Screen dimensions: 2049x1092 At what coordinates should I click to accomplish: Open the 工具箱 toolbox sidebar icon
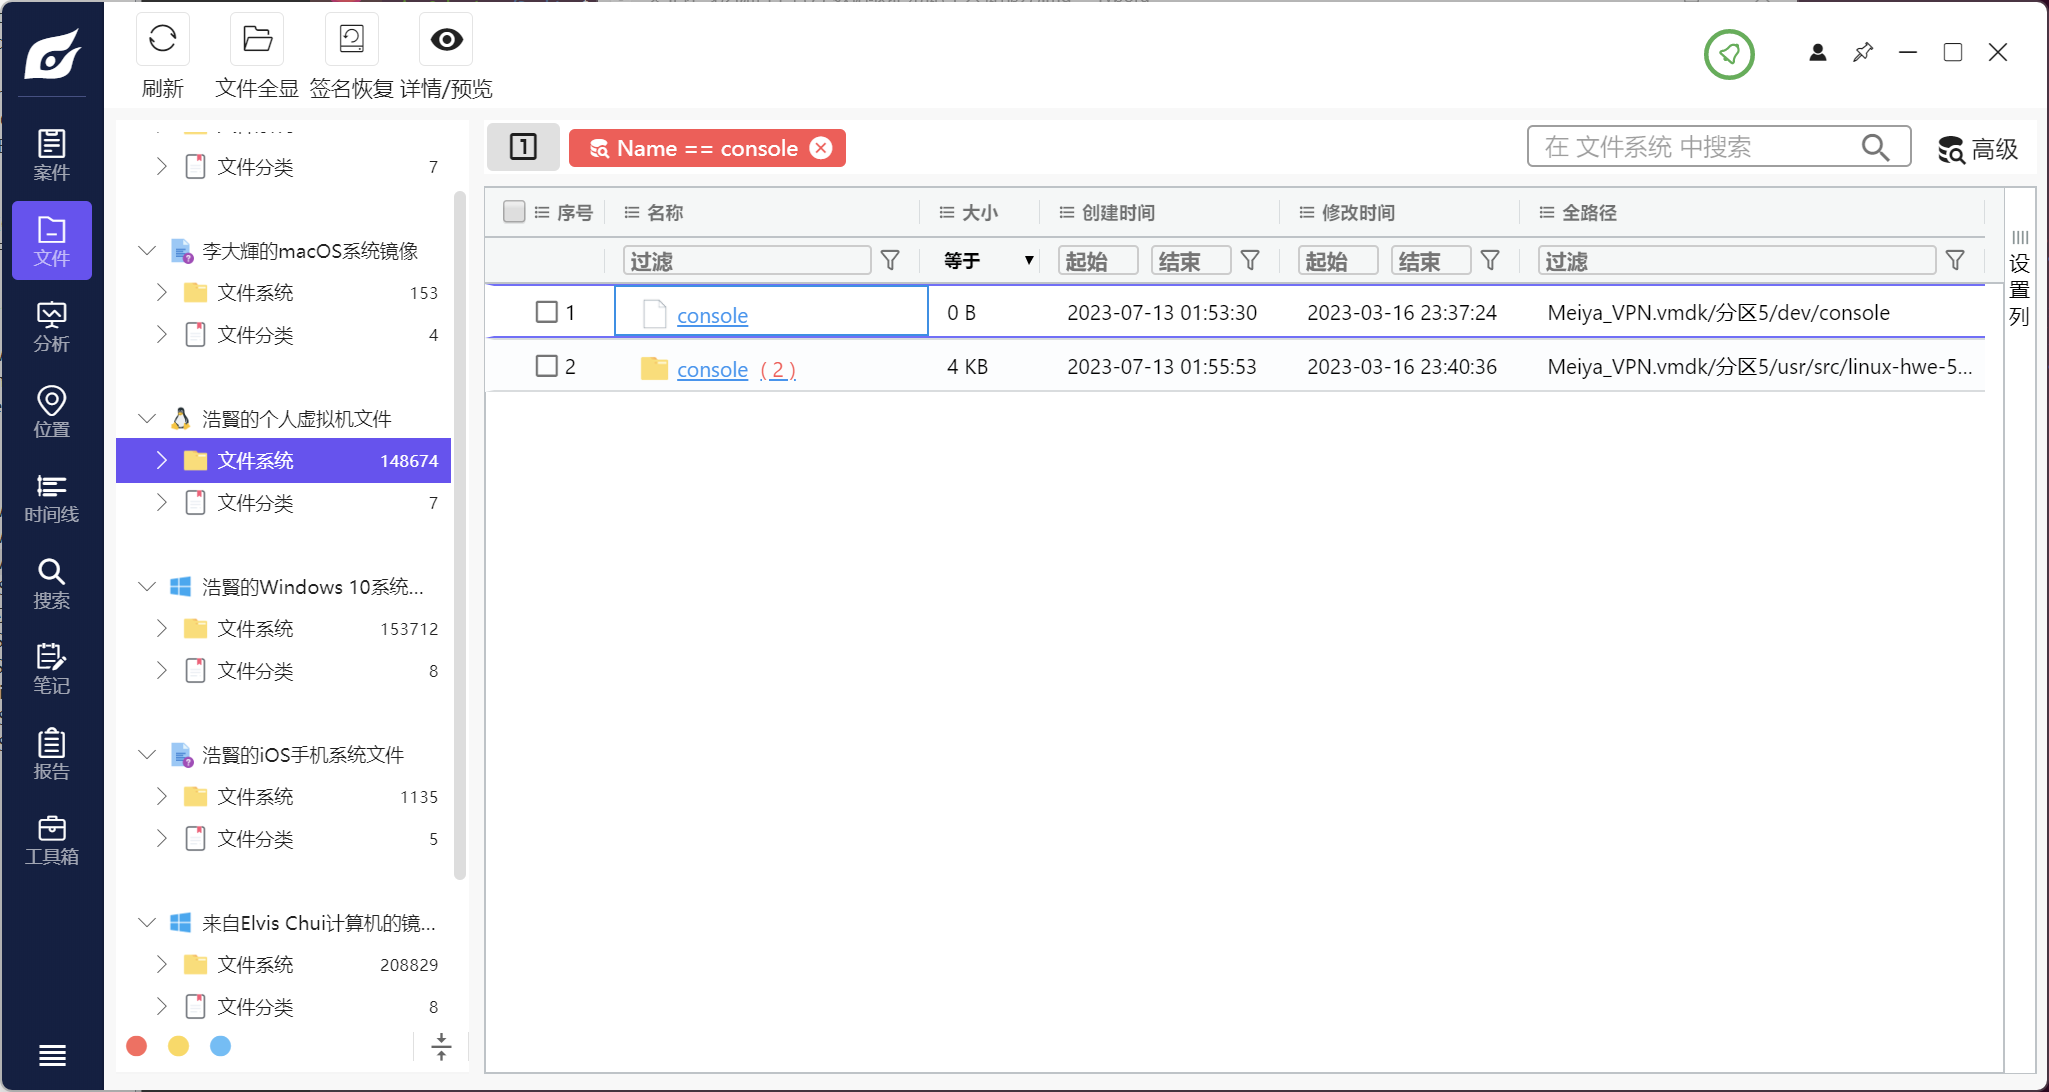coord(51,840)
